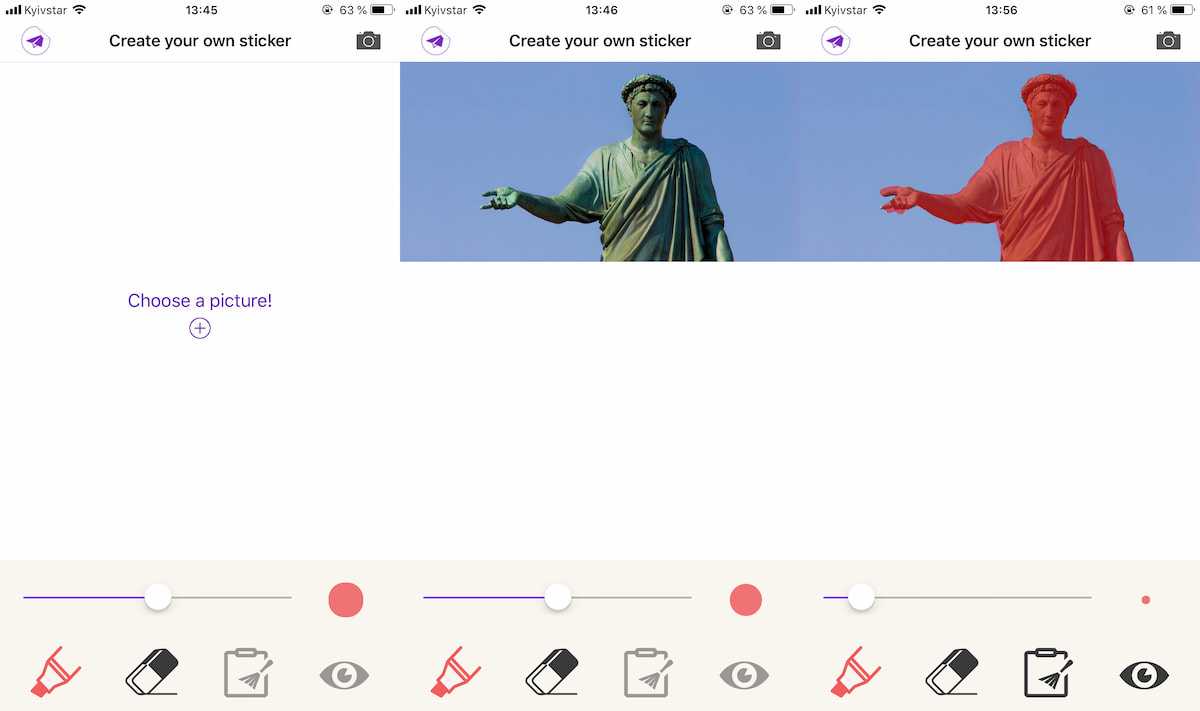Viewport: 1200px width, 711px height.
Task: Tap Create your own sticker title in middle screen
Action: click(x=600, y=41)
